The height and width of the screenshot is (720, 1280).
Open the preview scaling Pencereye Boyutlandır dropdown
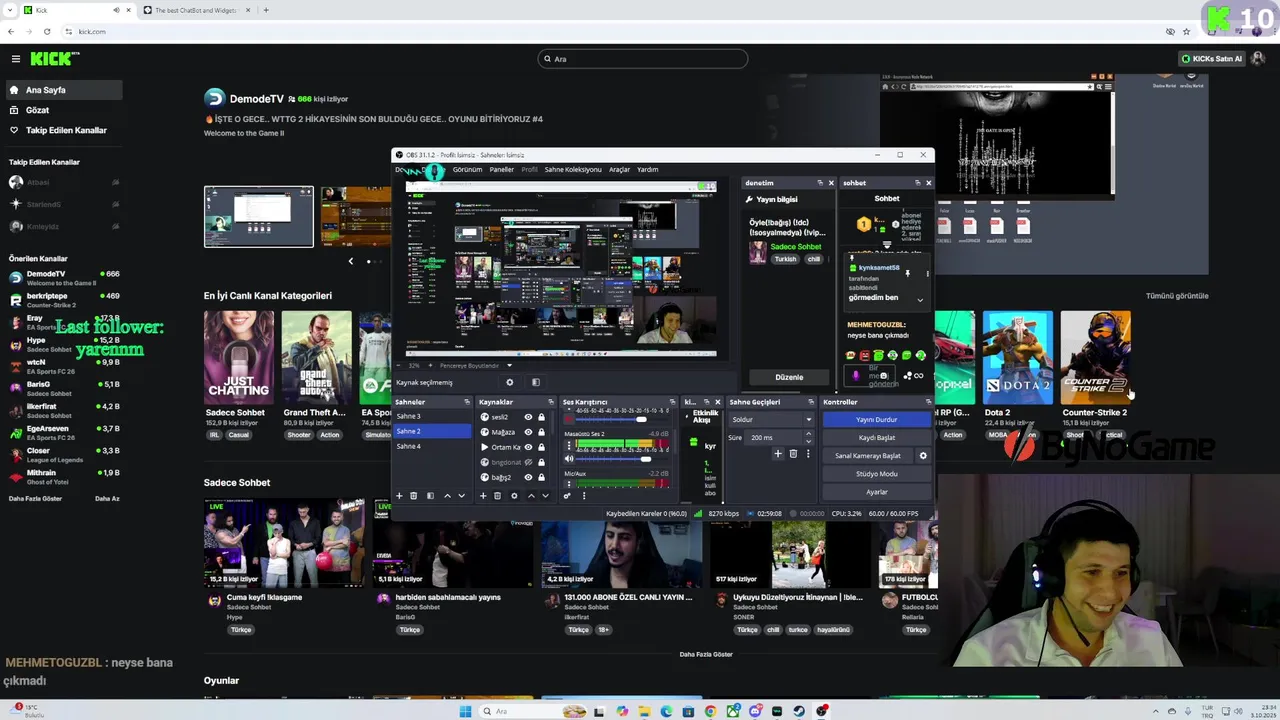pos(475,366)
